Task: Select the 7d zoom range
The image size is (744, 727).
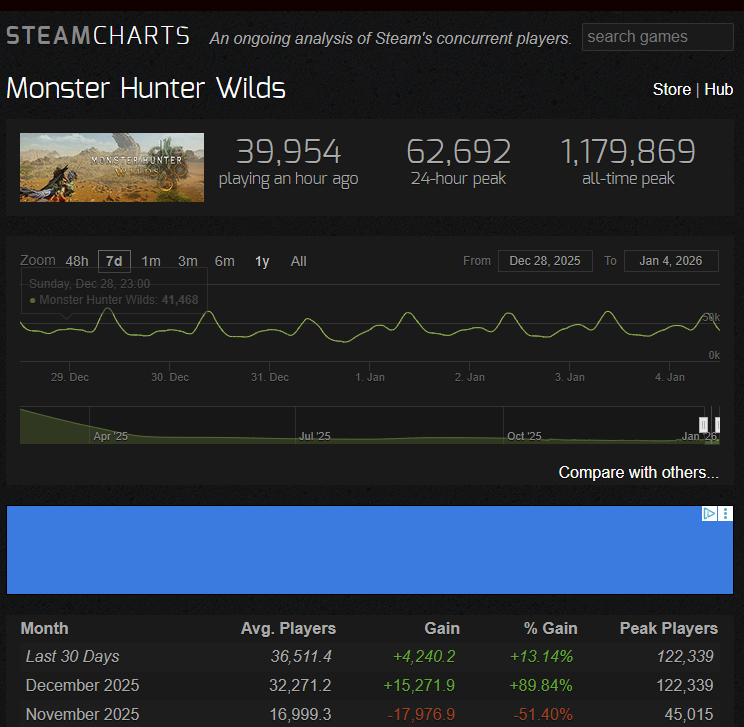Action: click(114, 261)
